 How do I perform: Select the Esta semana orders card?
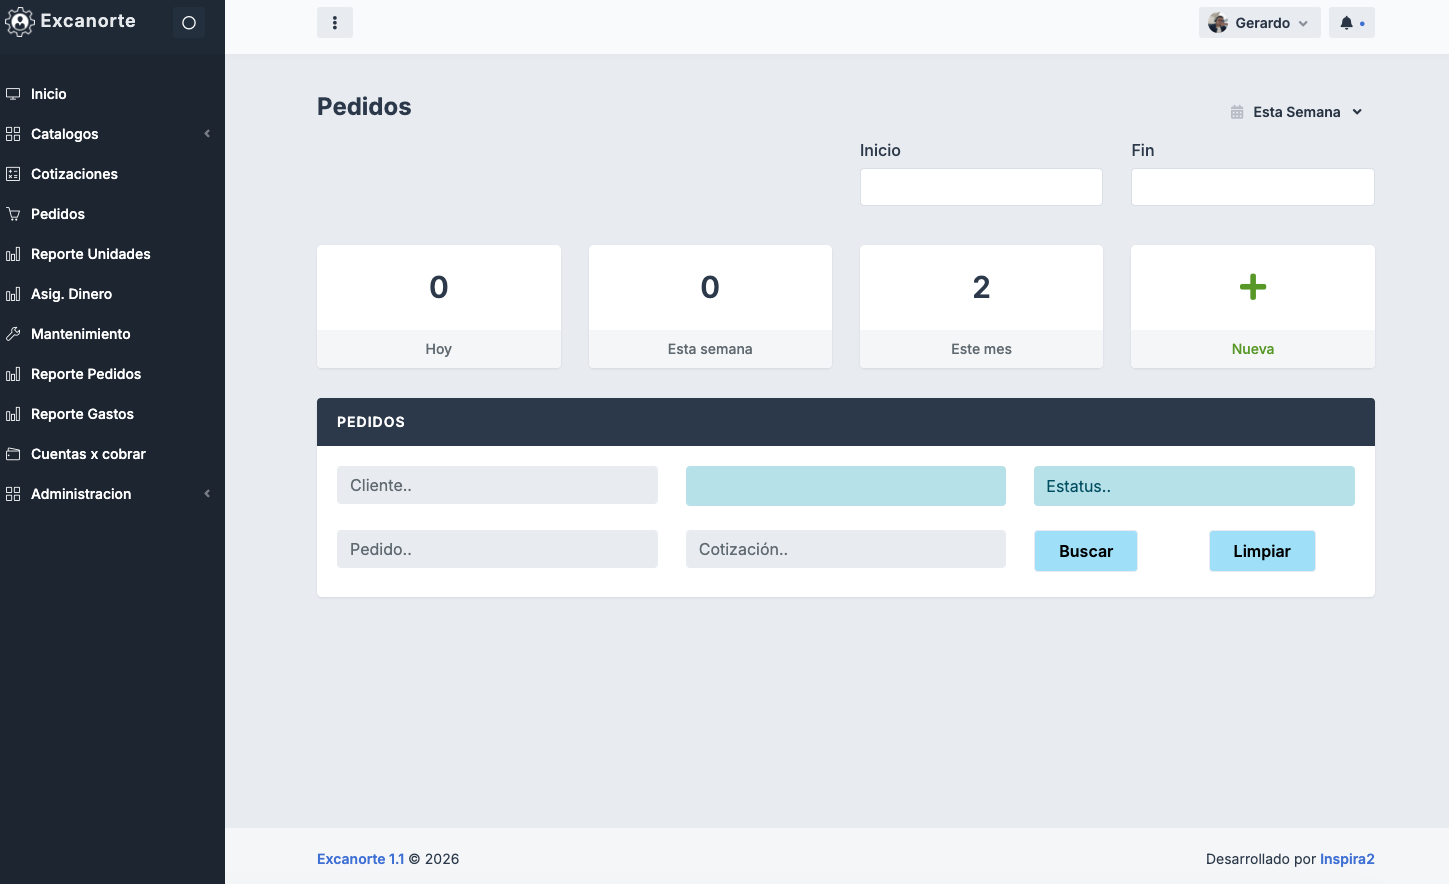tap(710, 307)
